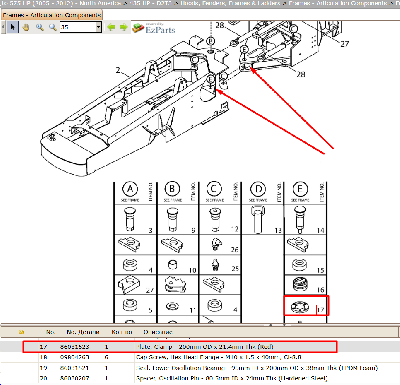Select Frames - Articulation Components tab
Viewport: 400px width, 385px height.
(52, 15)
